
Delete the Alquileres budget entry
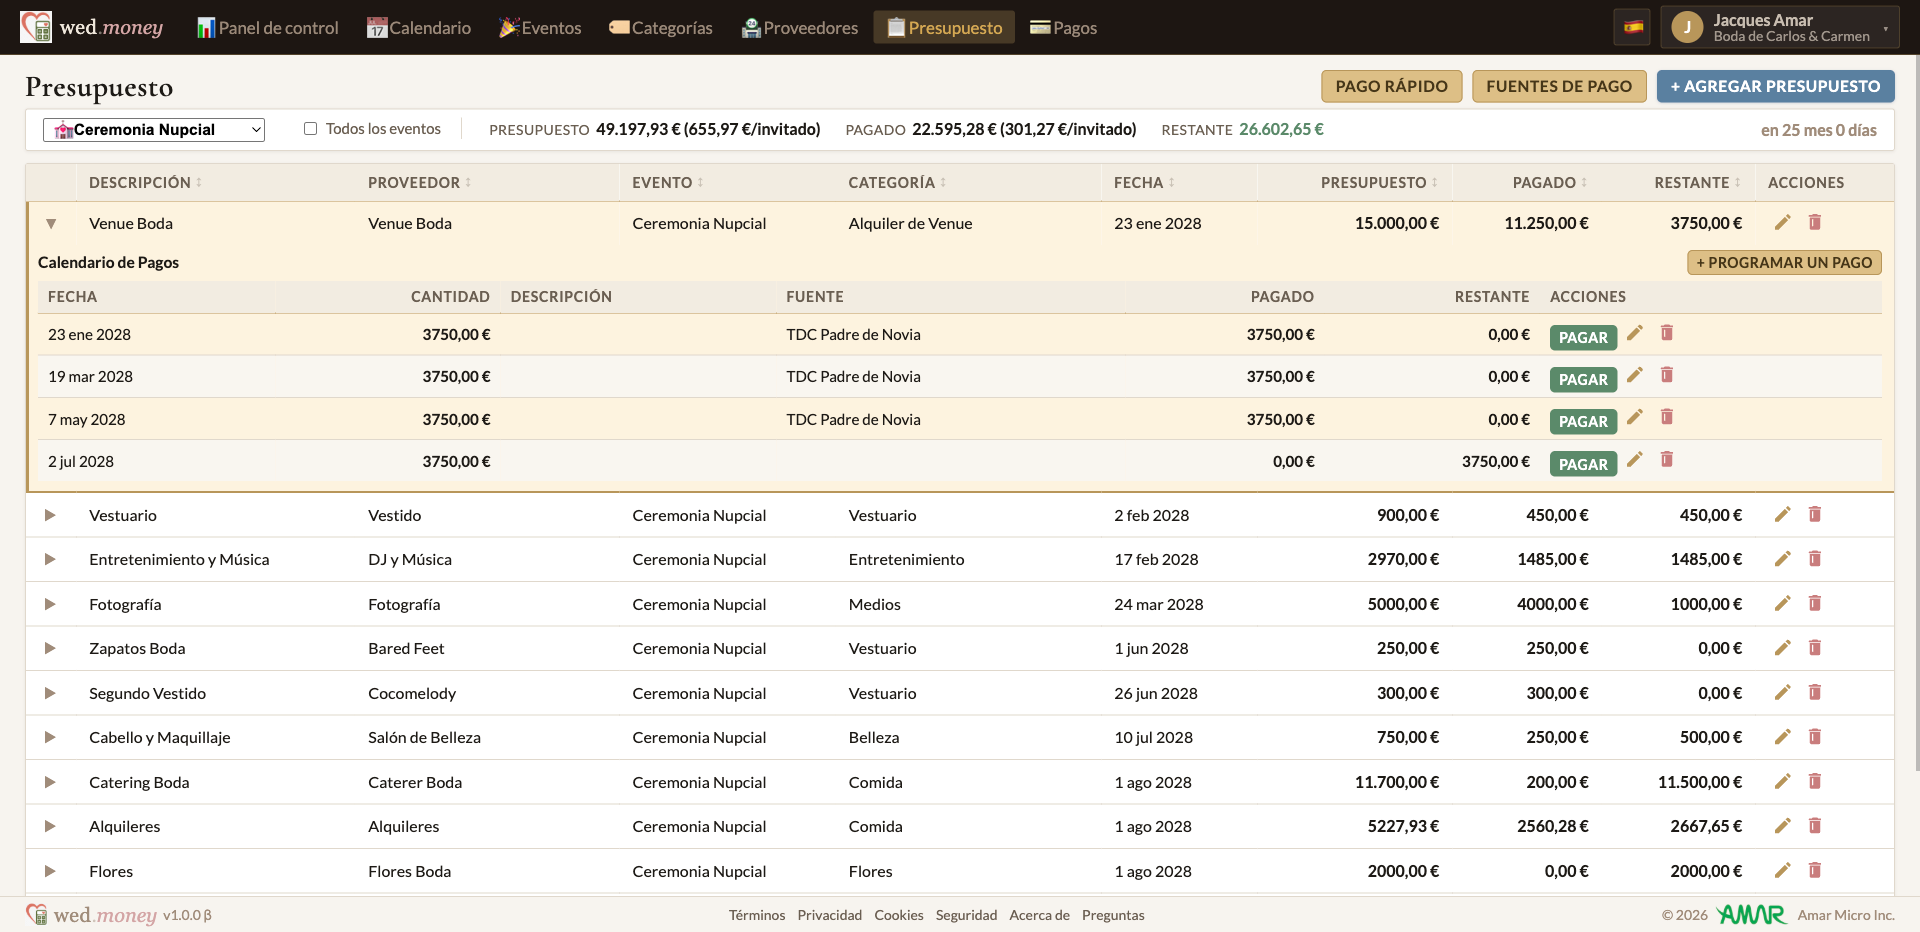click(1815, 826)
